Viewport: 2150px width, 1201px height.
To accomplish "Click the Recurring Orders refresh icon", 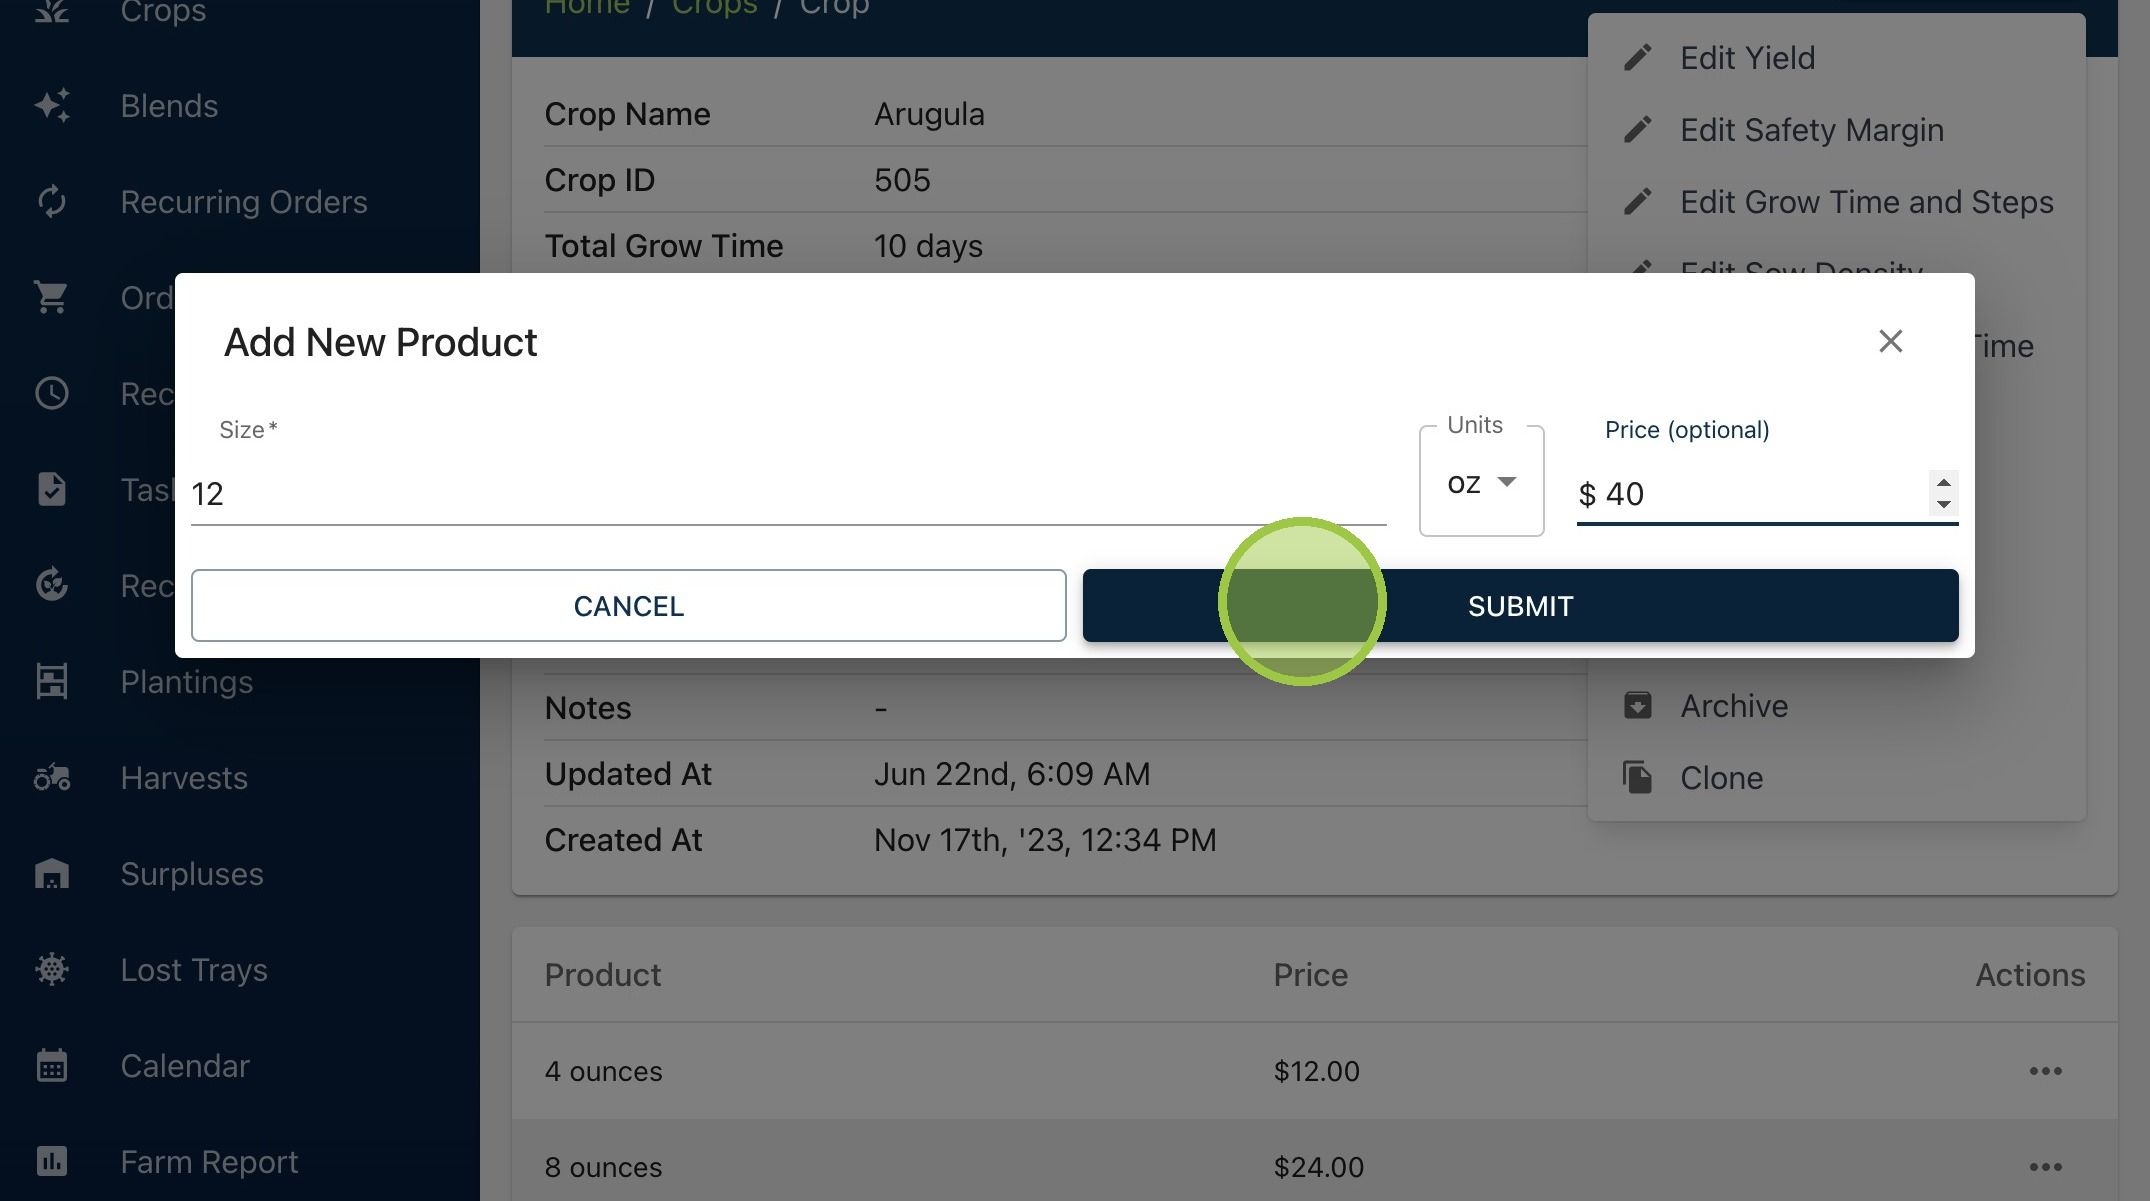I will (52, 202).
